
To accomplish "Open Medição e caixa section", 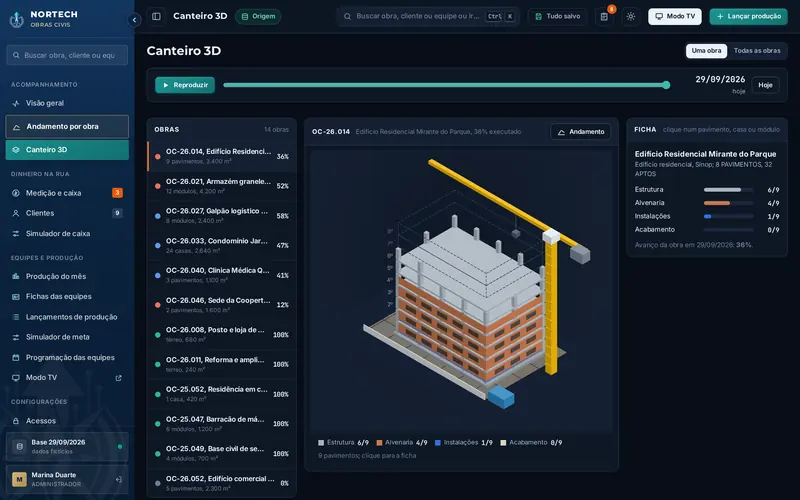I will click(x=67, y=193).
